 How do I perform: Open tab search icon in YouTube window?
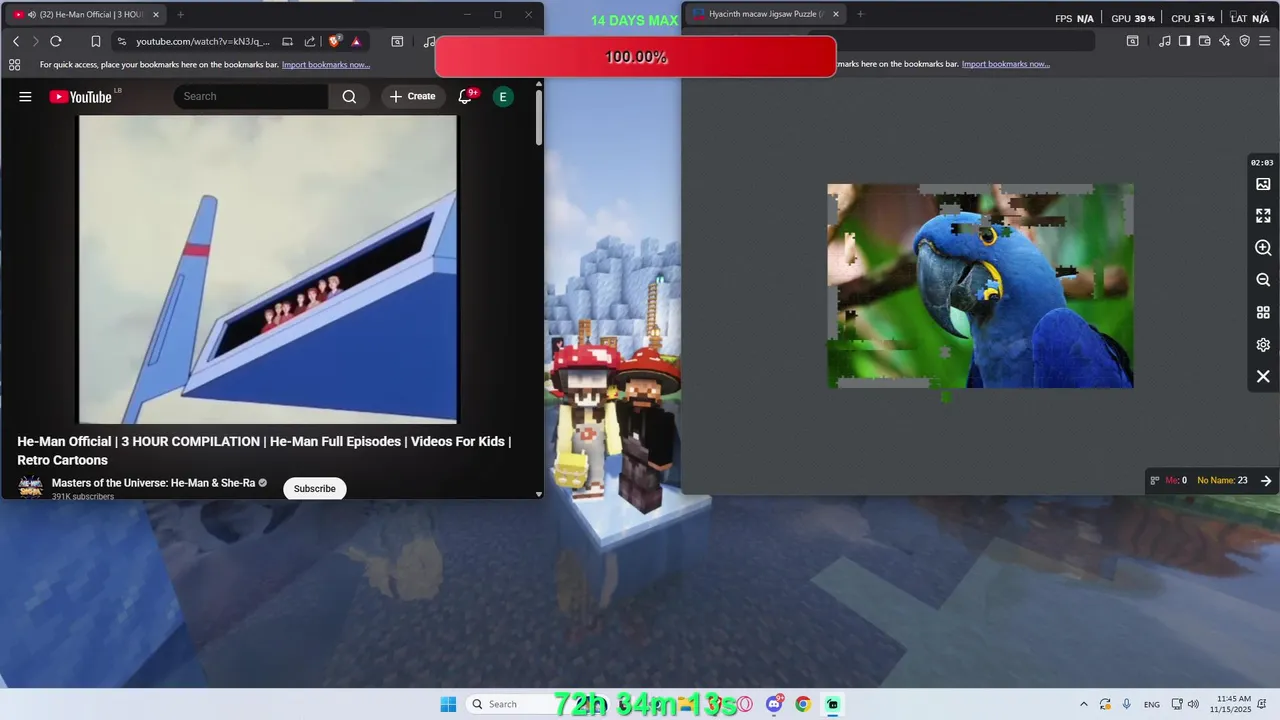(397, 41)
